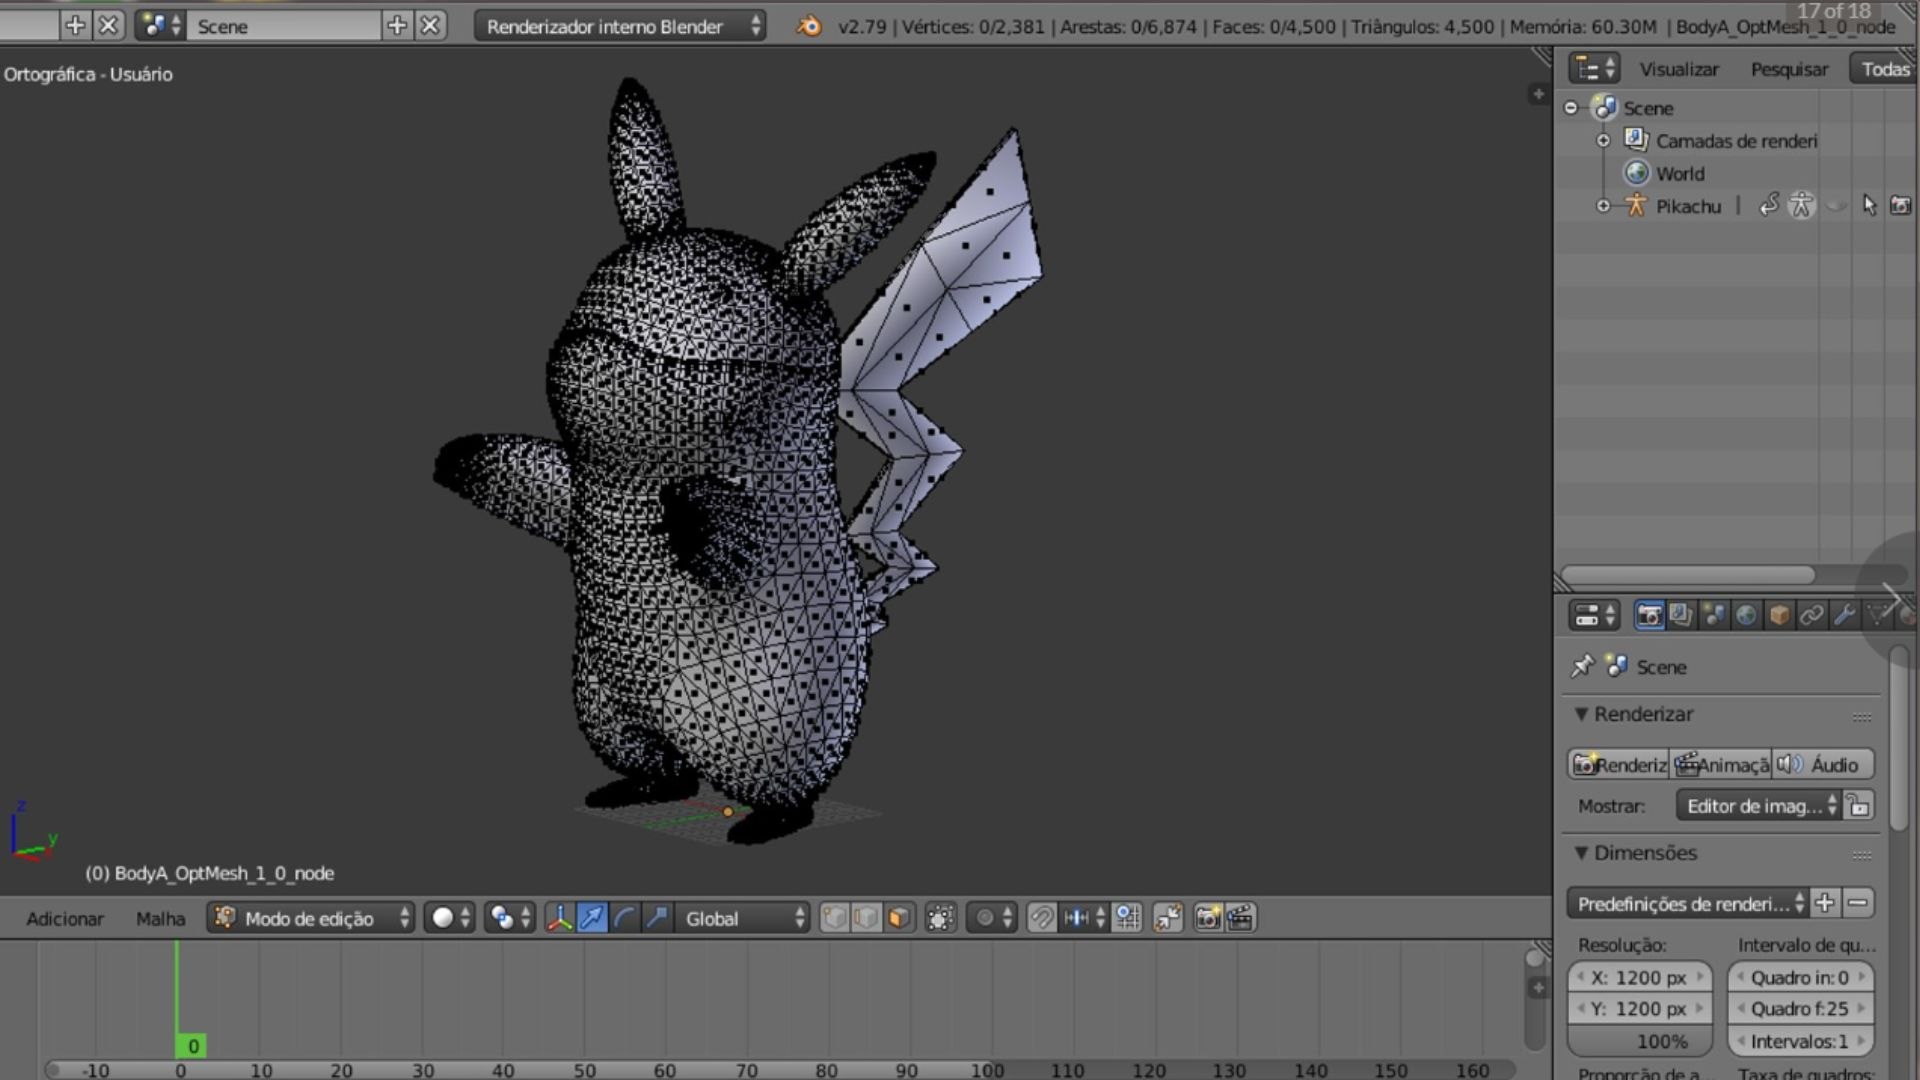This screenshot has height=1080, width=1920.
Task: Open the pivot point dropdown
Action: pyautogui.click(x=510, y=918)
